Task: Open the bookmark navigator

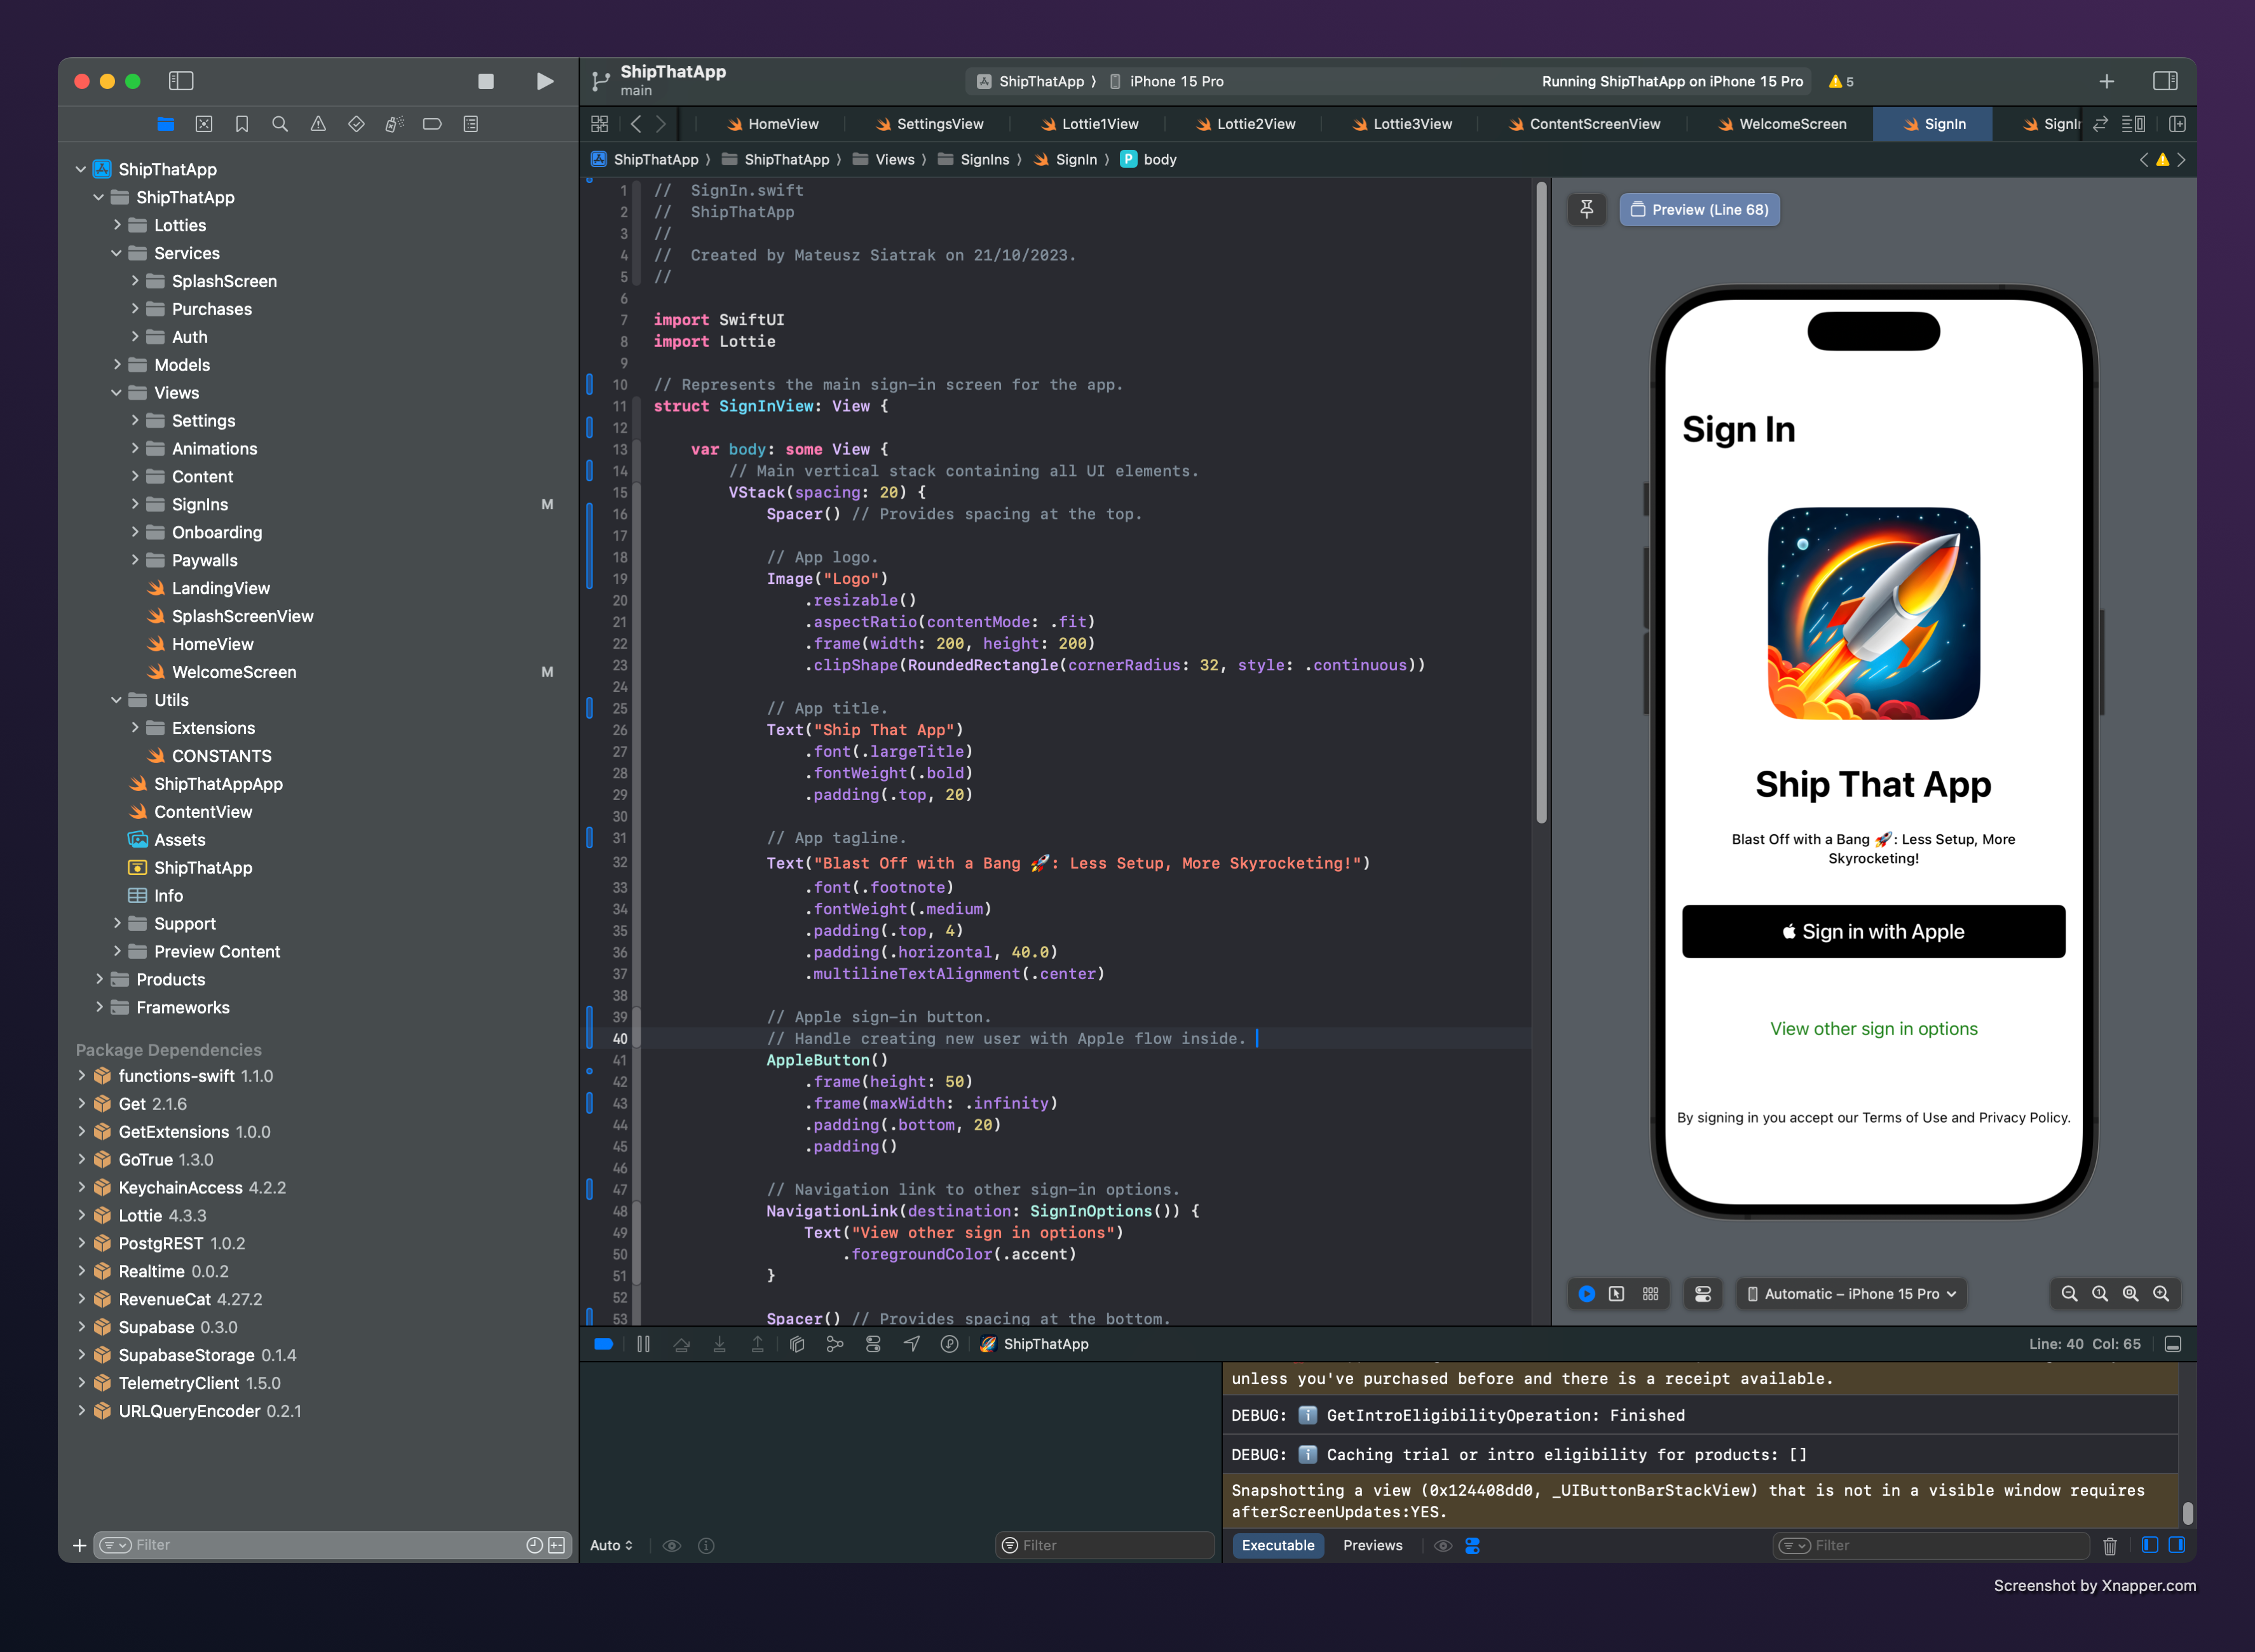Action: (x=242, y=124)
